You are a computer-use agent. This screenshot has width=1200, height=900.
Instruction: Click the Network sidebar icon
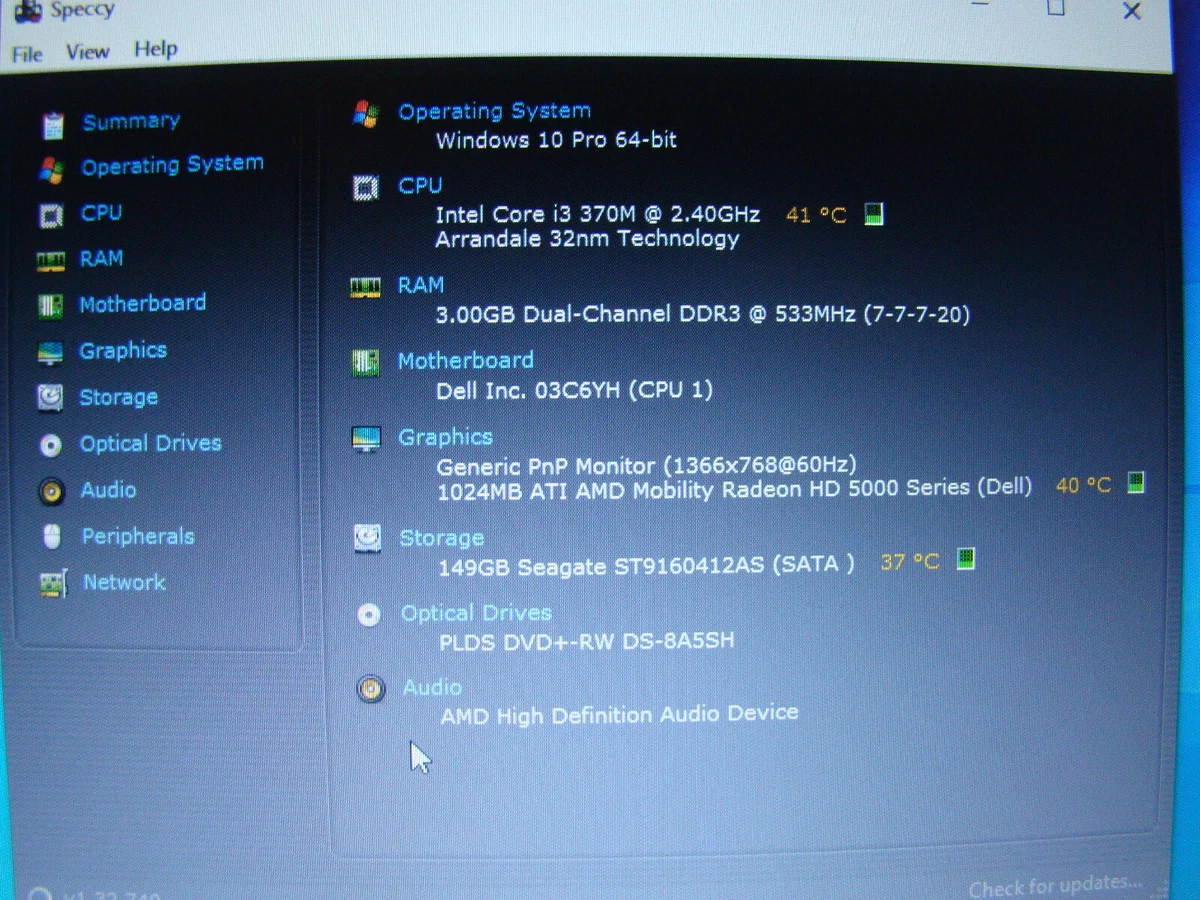tap(53, 584)
